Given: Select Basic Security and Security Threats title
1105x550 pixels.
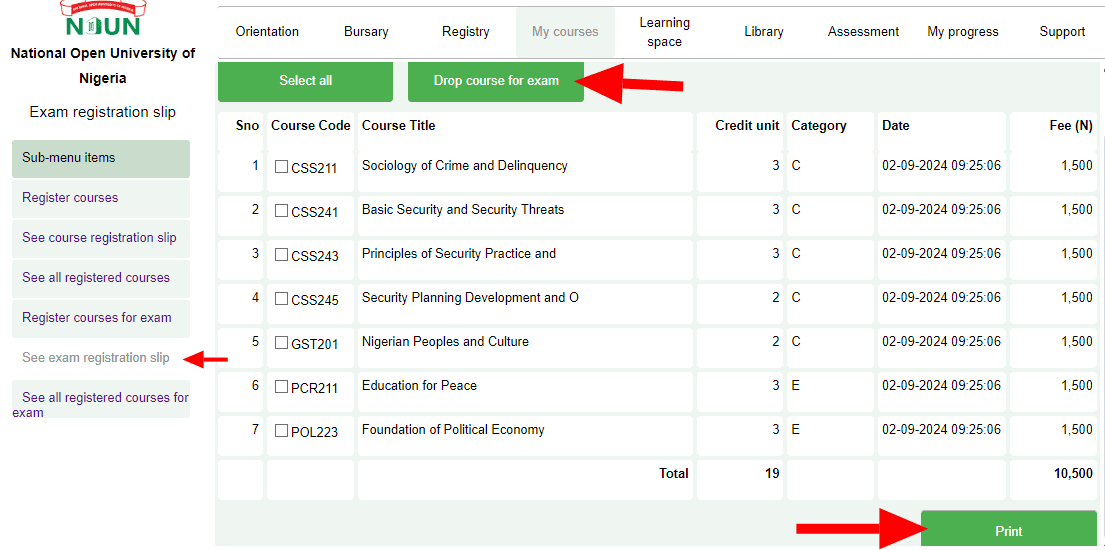Looking at the screenshot, I should pyautogui.click(x=463, y=210).
